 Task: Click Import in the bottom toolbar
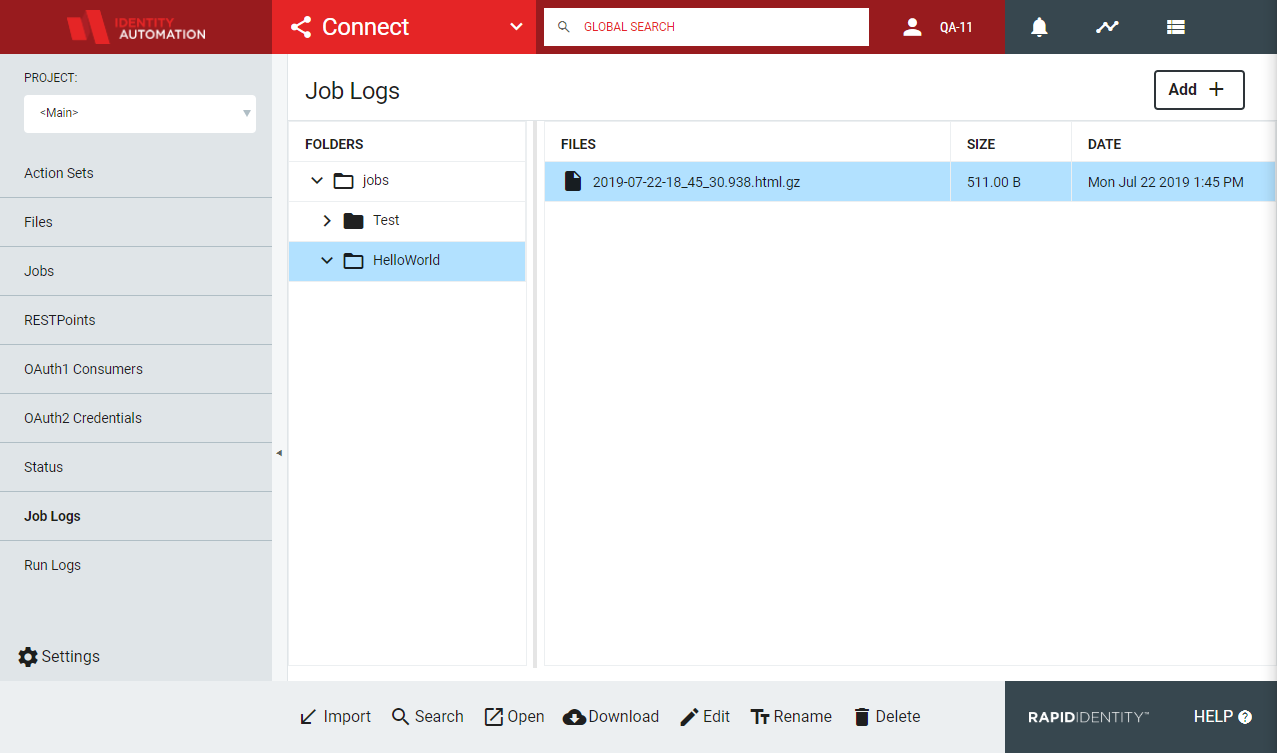point(335,717)
